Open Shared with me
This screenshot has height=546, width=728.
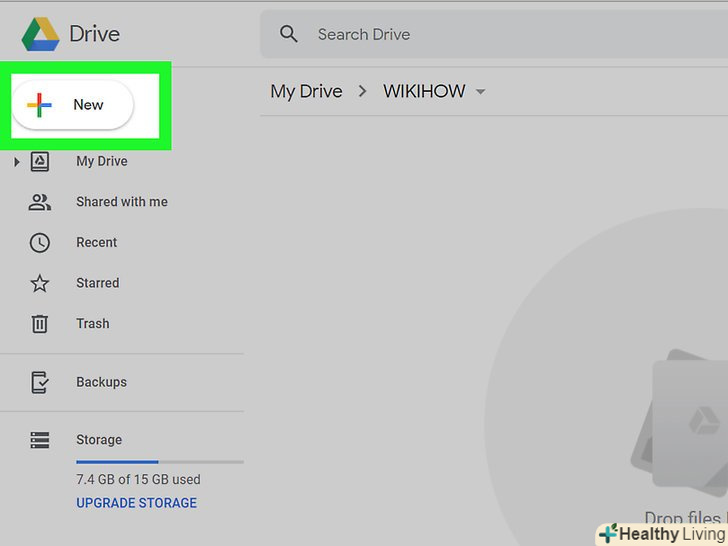click(122, 202)
